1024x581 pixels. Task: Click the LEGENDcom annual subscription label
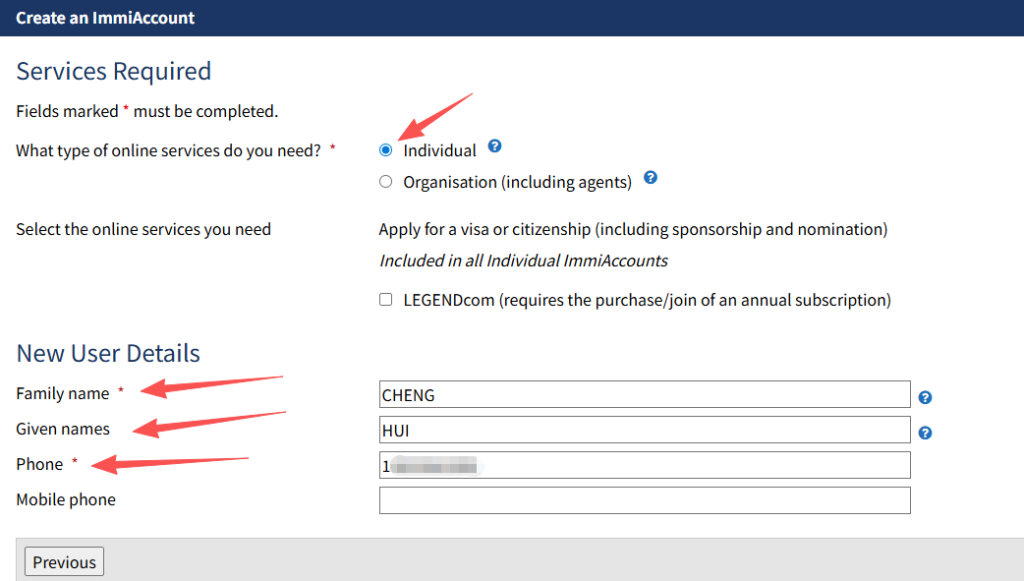coord(647,300)
